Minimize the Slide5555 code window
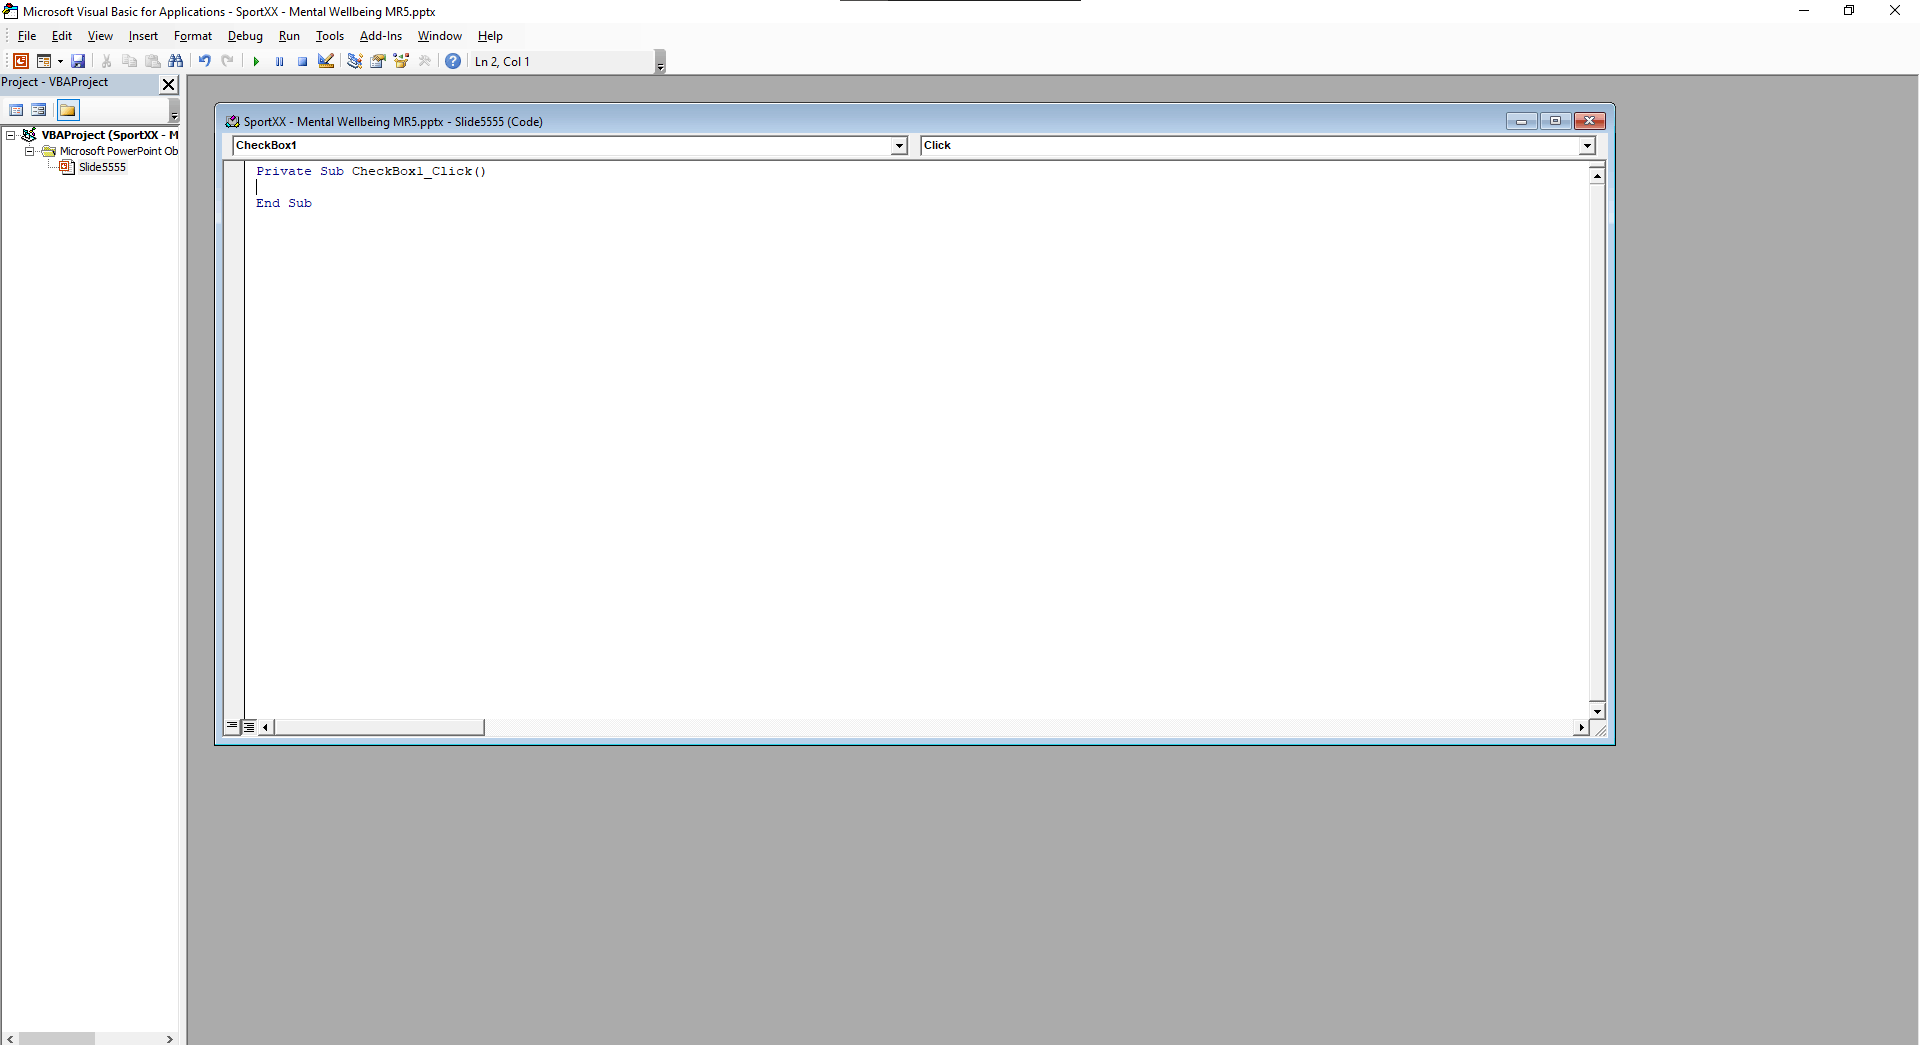The image size is (1920, 1045). (x=1521, y=121)
